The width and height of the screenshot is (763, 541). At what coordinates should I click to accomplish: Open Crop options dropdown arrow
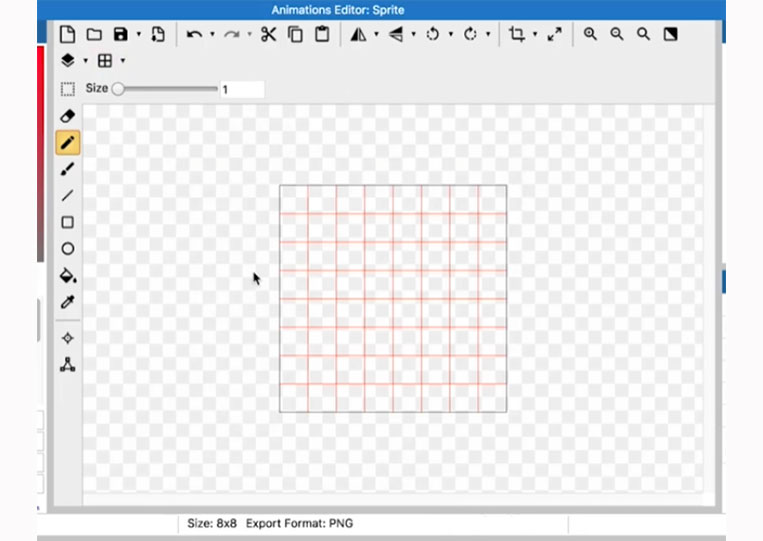(x=535, y=35)
